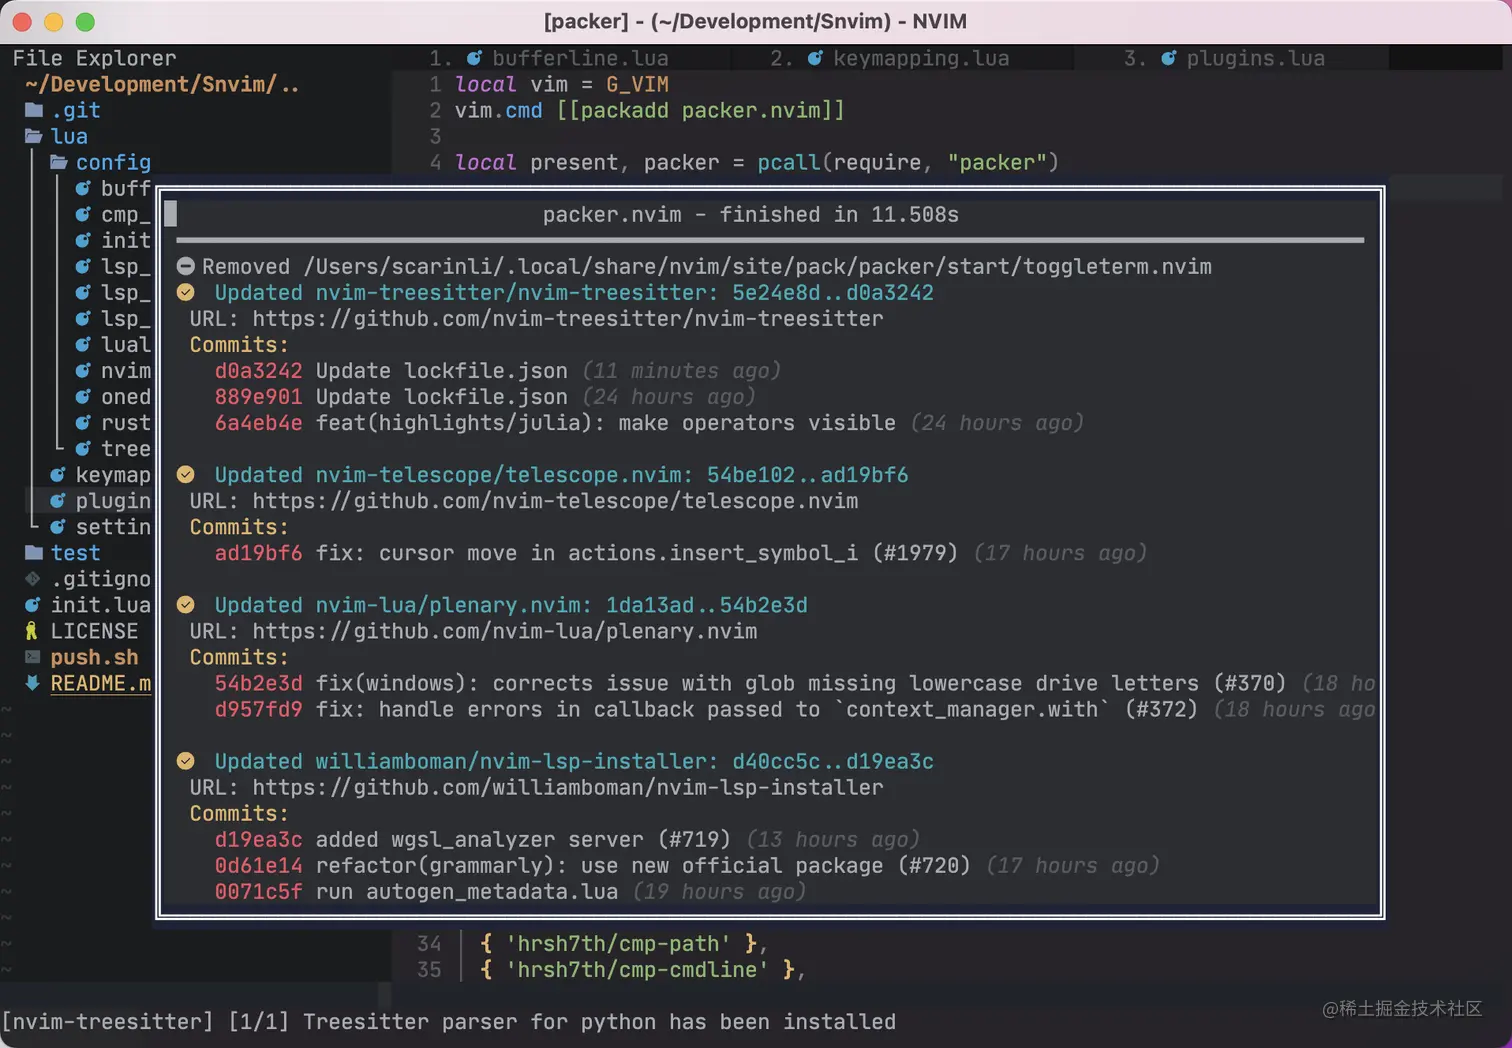The width and height of the screenshot is (1512, 1048).
Task: Click the Lua icon beside the settin file
Action: 58,526
